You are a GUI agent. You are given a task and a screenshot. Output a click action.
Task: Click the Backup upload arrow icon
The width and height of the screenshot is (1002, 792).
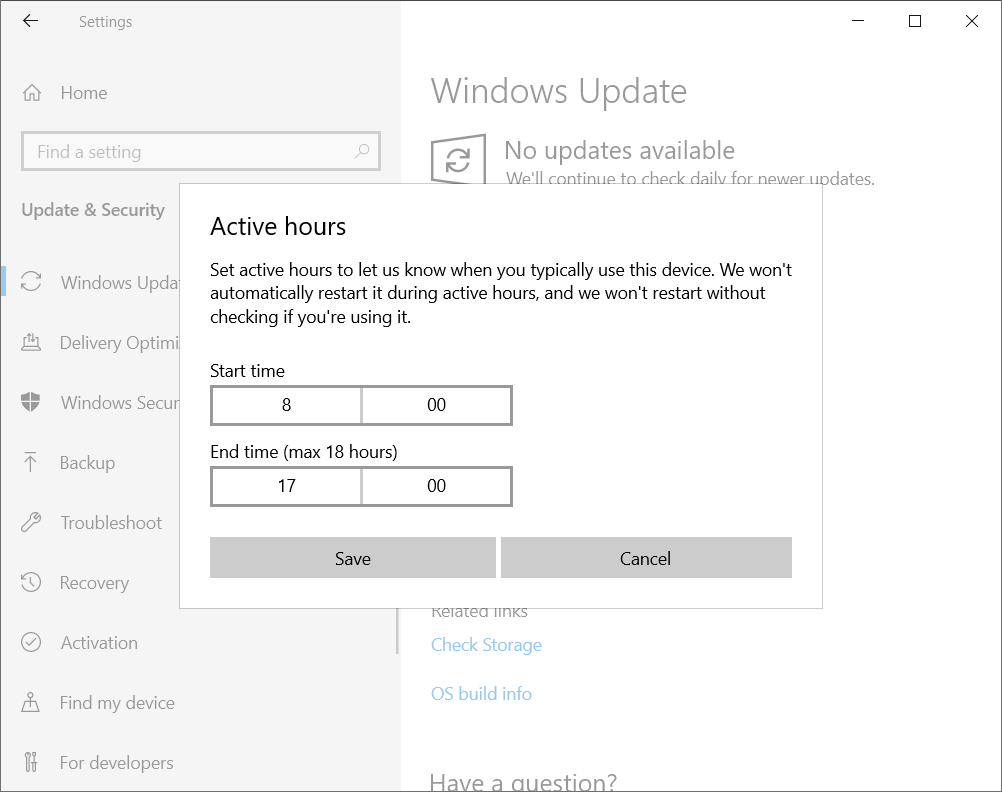31,462
